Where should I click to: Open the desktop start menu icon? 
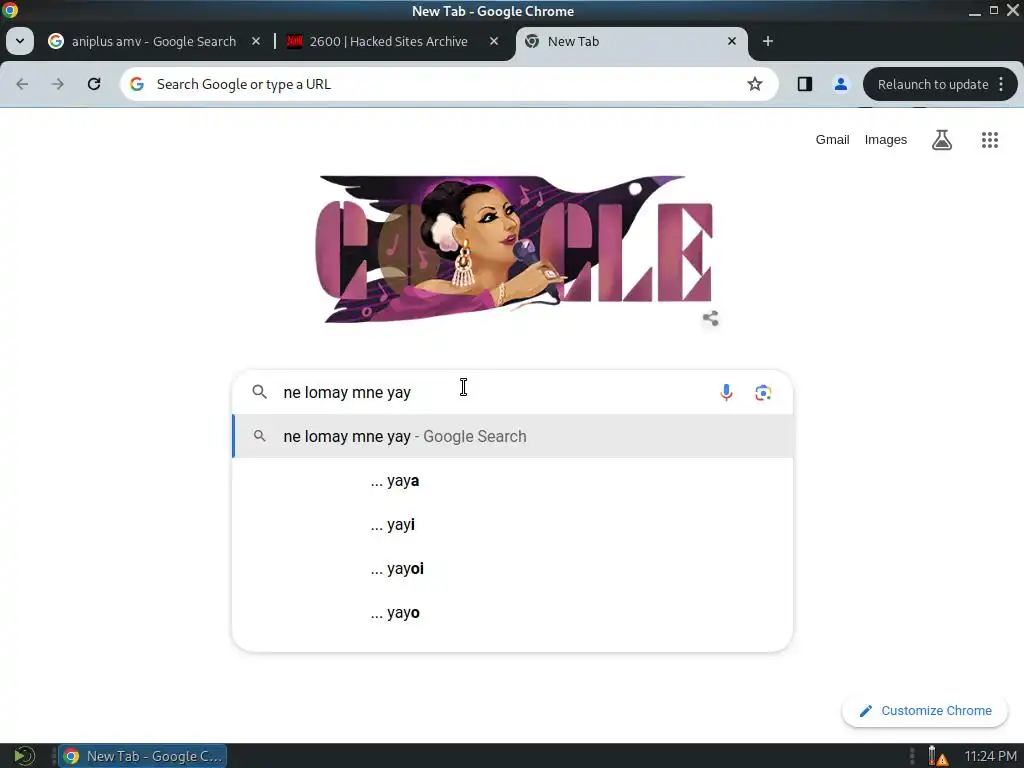pos(24,756)
